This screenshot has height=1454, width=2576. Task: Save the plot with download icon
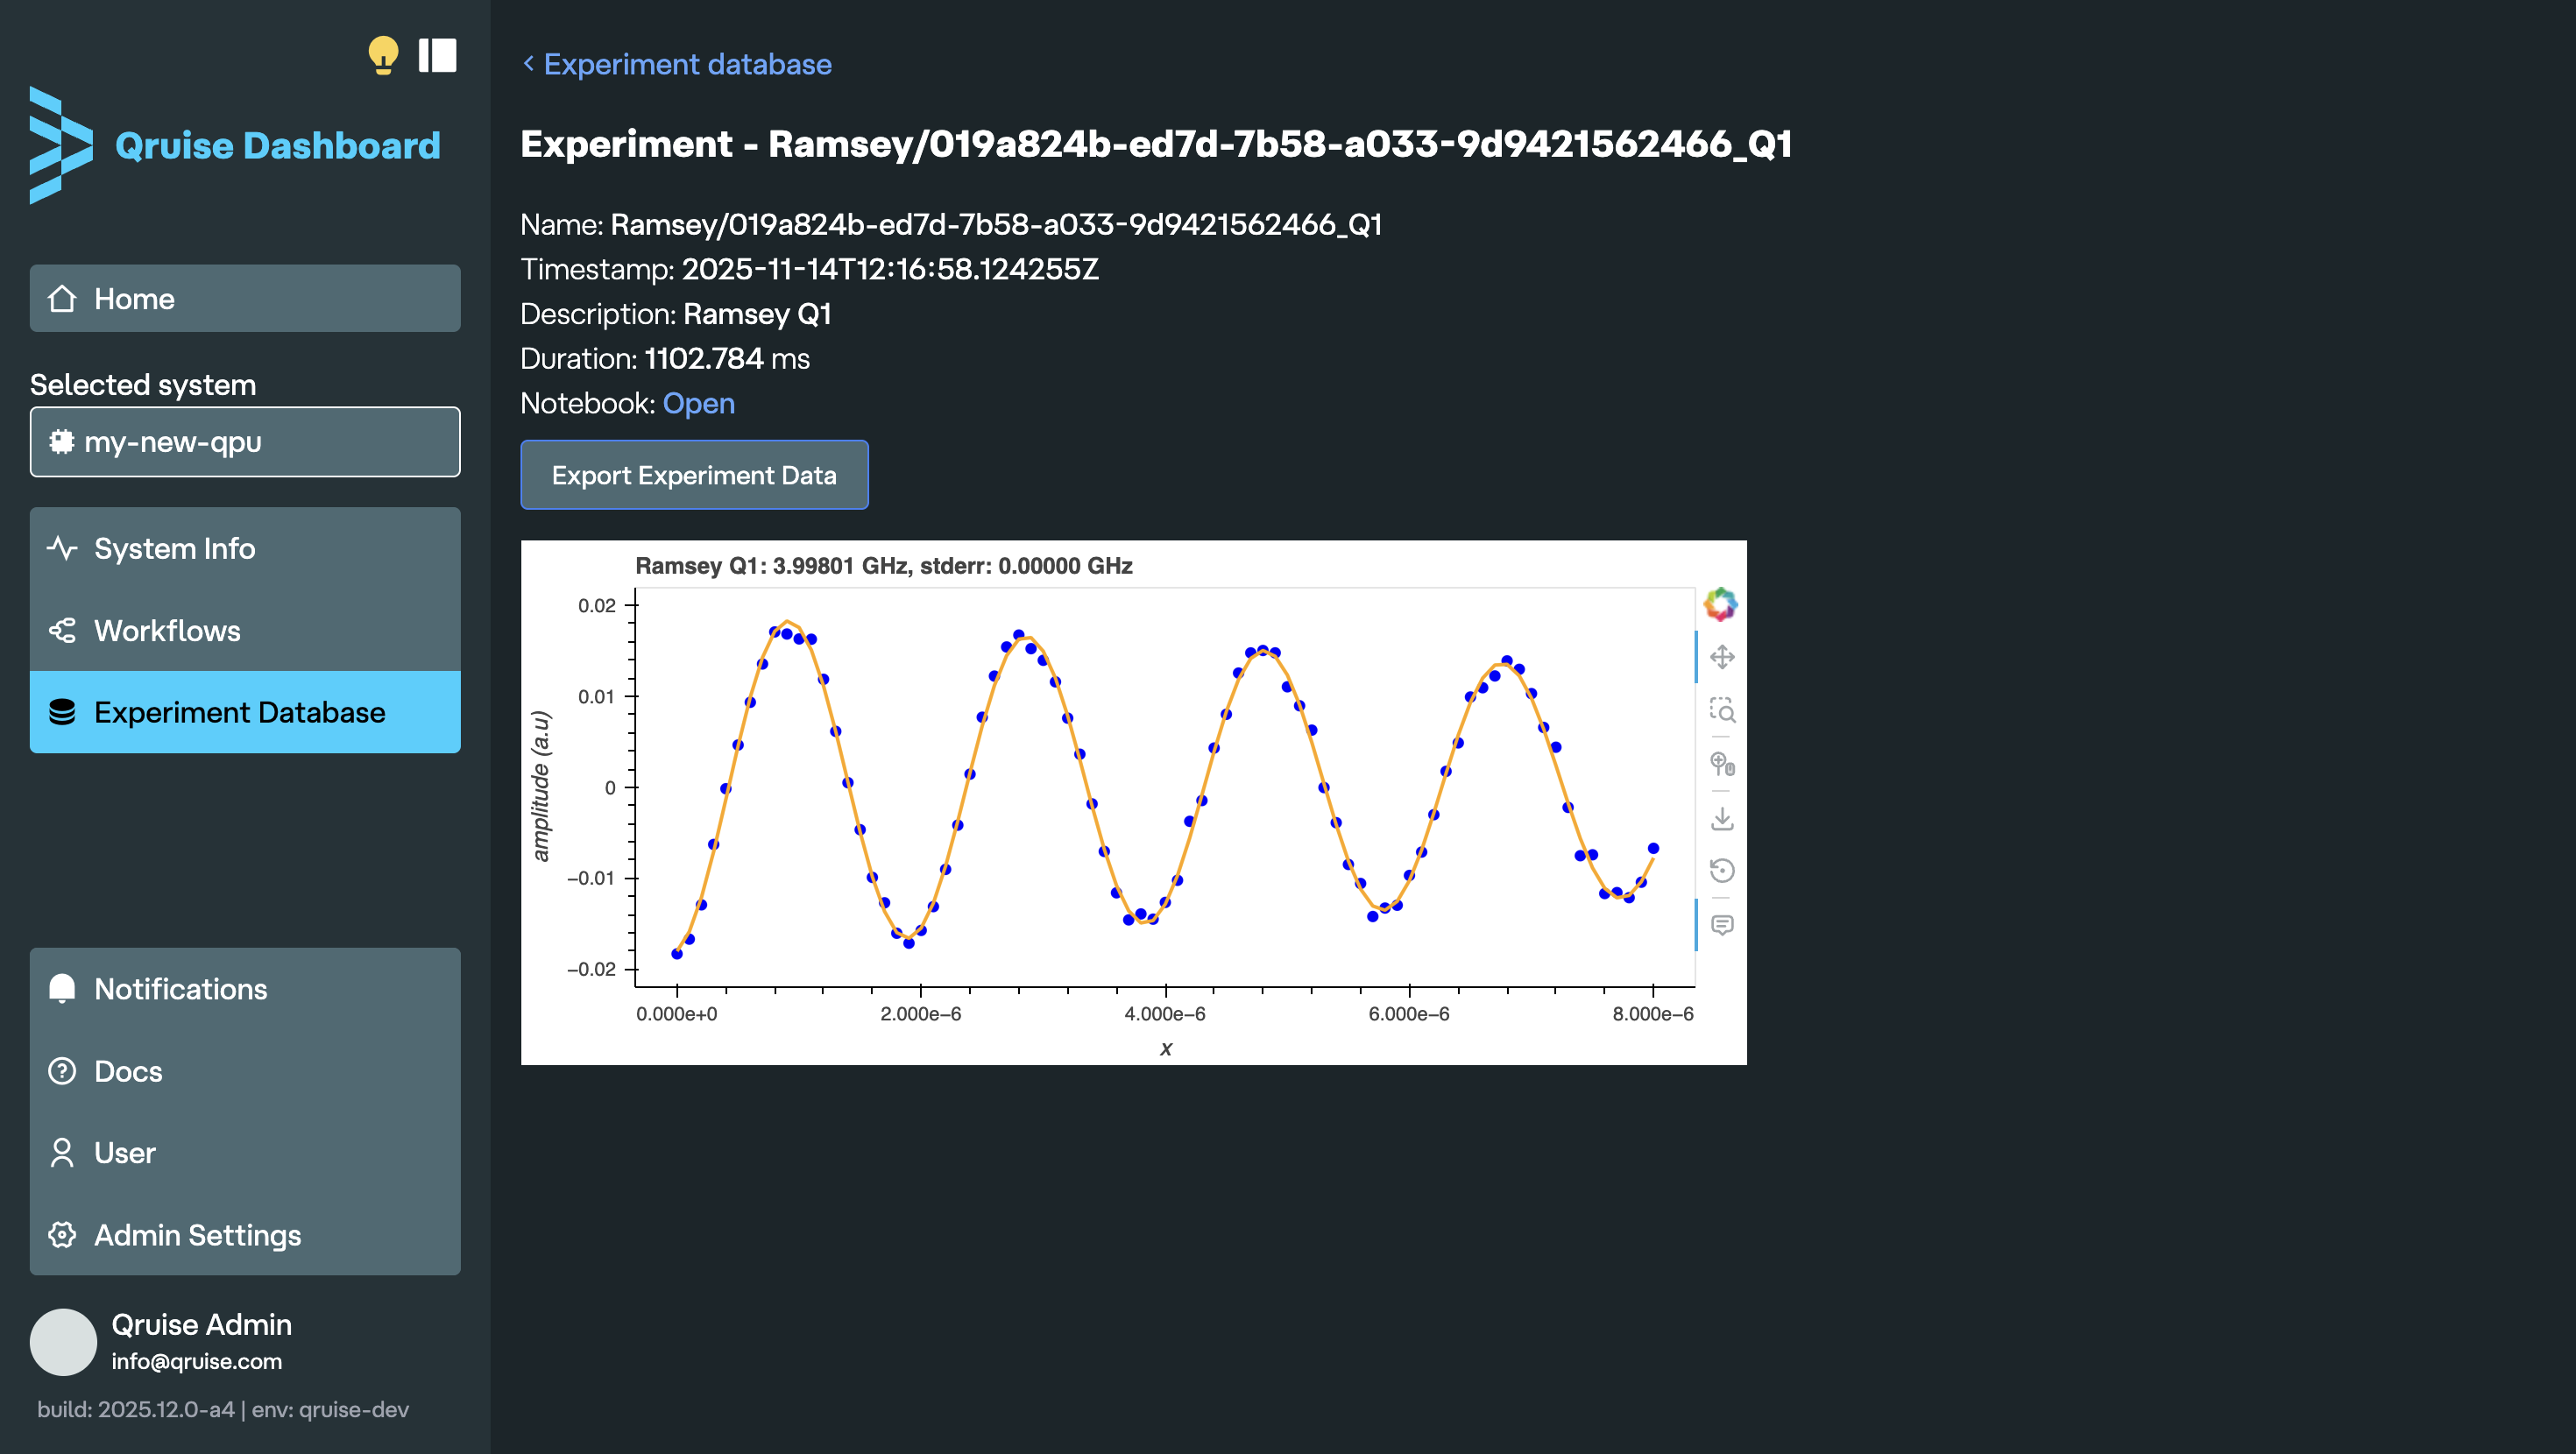coord(1721,818)
